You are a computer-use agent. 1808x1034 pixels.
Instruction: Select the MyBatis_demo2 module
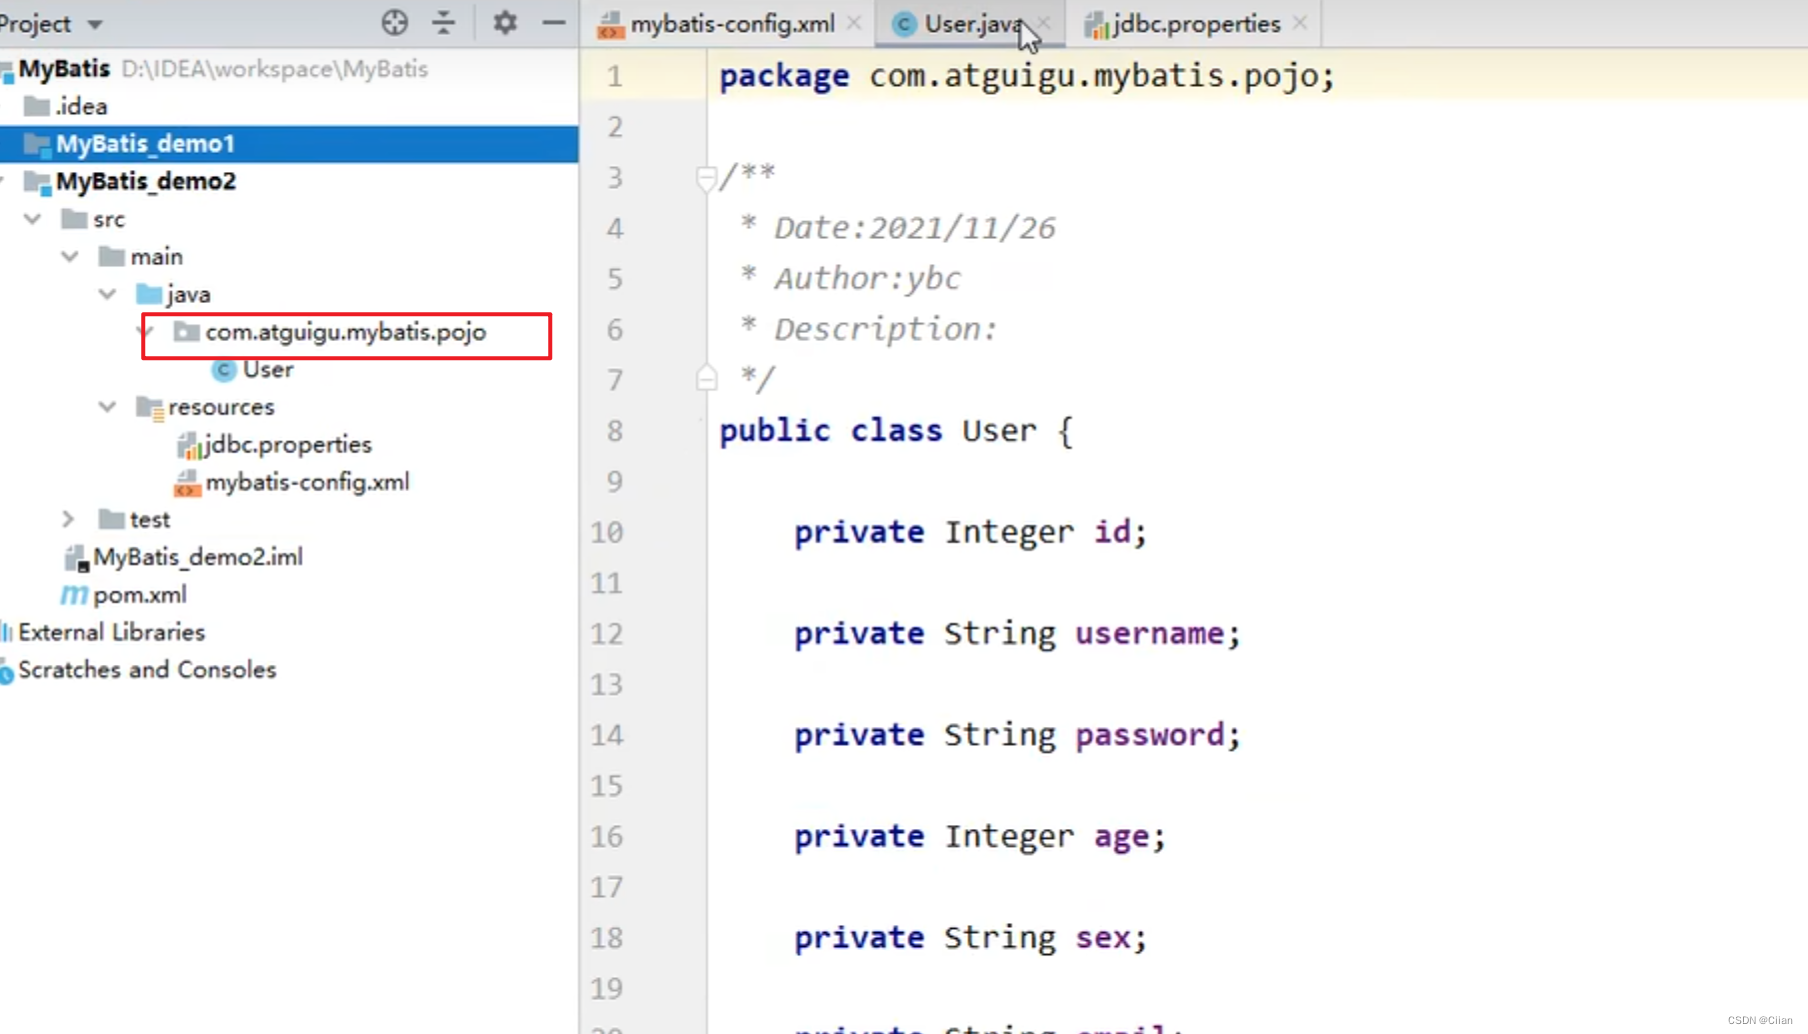[x=146, y=181]
